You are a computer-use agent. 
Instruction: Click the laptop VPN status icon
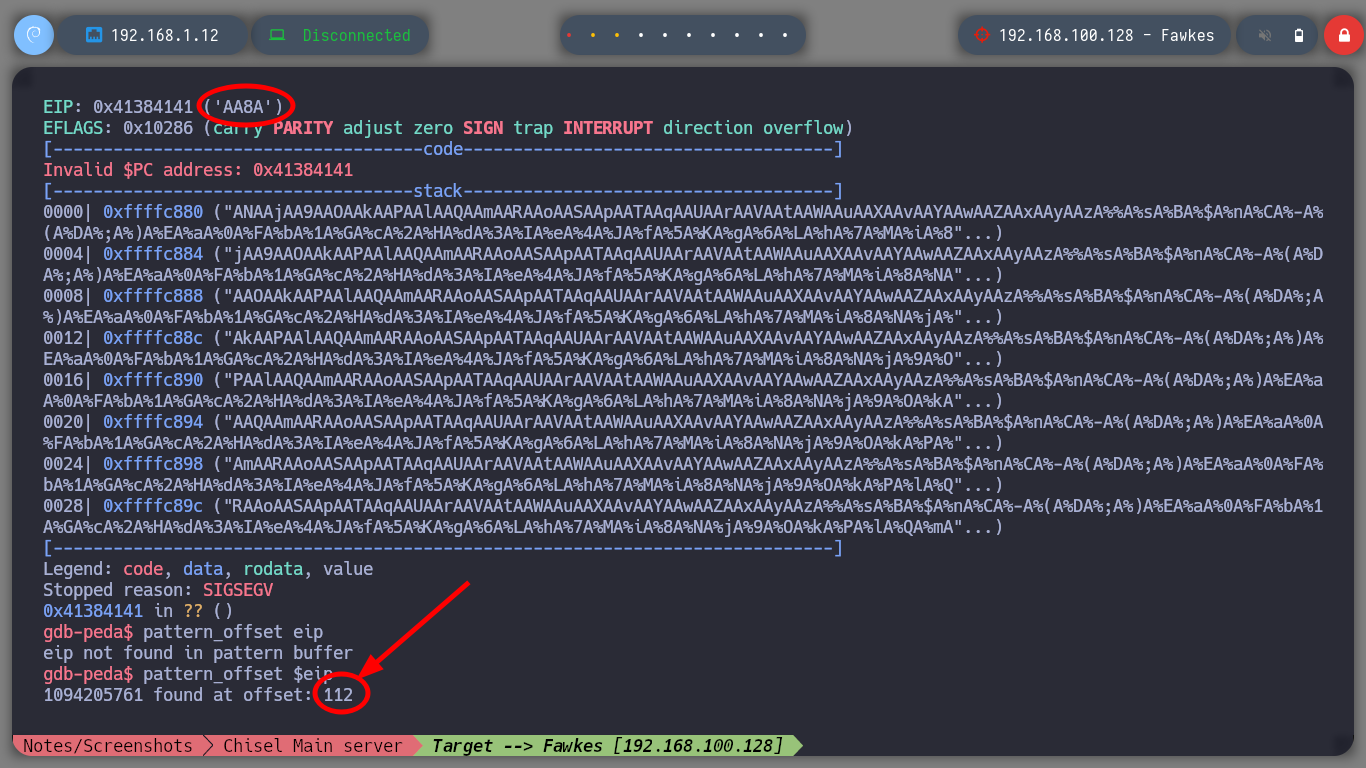point(278,35)
